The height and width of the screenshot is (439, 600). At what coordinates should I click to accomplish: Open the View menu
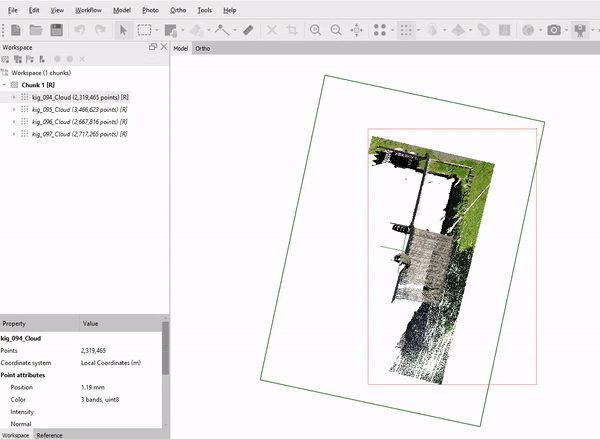(57, 10)
